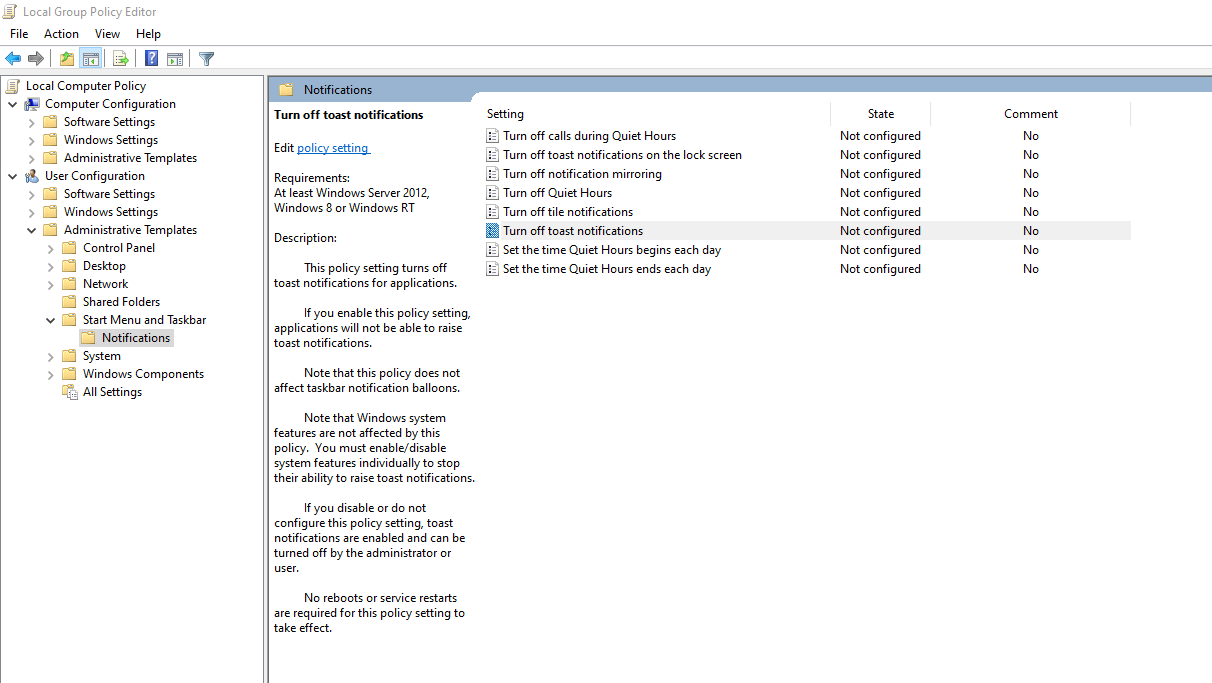The width and height of the screenshot is (1212, 683).
Task: Expand the Desktop tree node
Action: click(x=51, y=266)
